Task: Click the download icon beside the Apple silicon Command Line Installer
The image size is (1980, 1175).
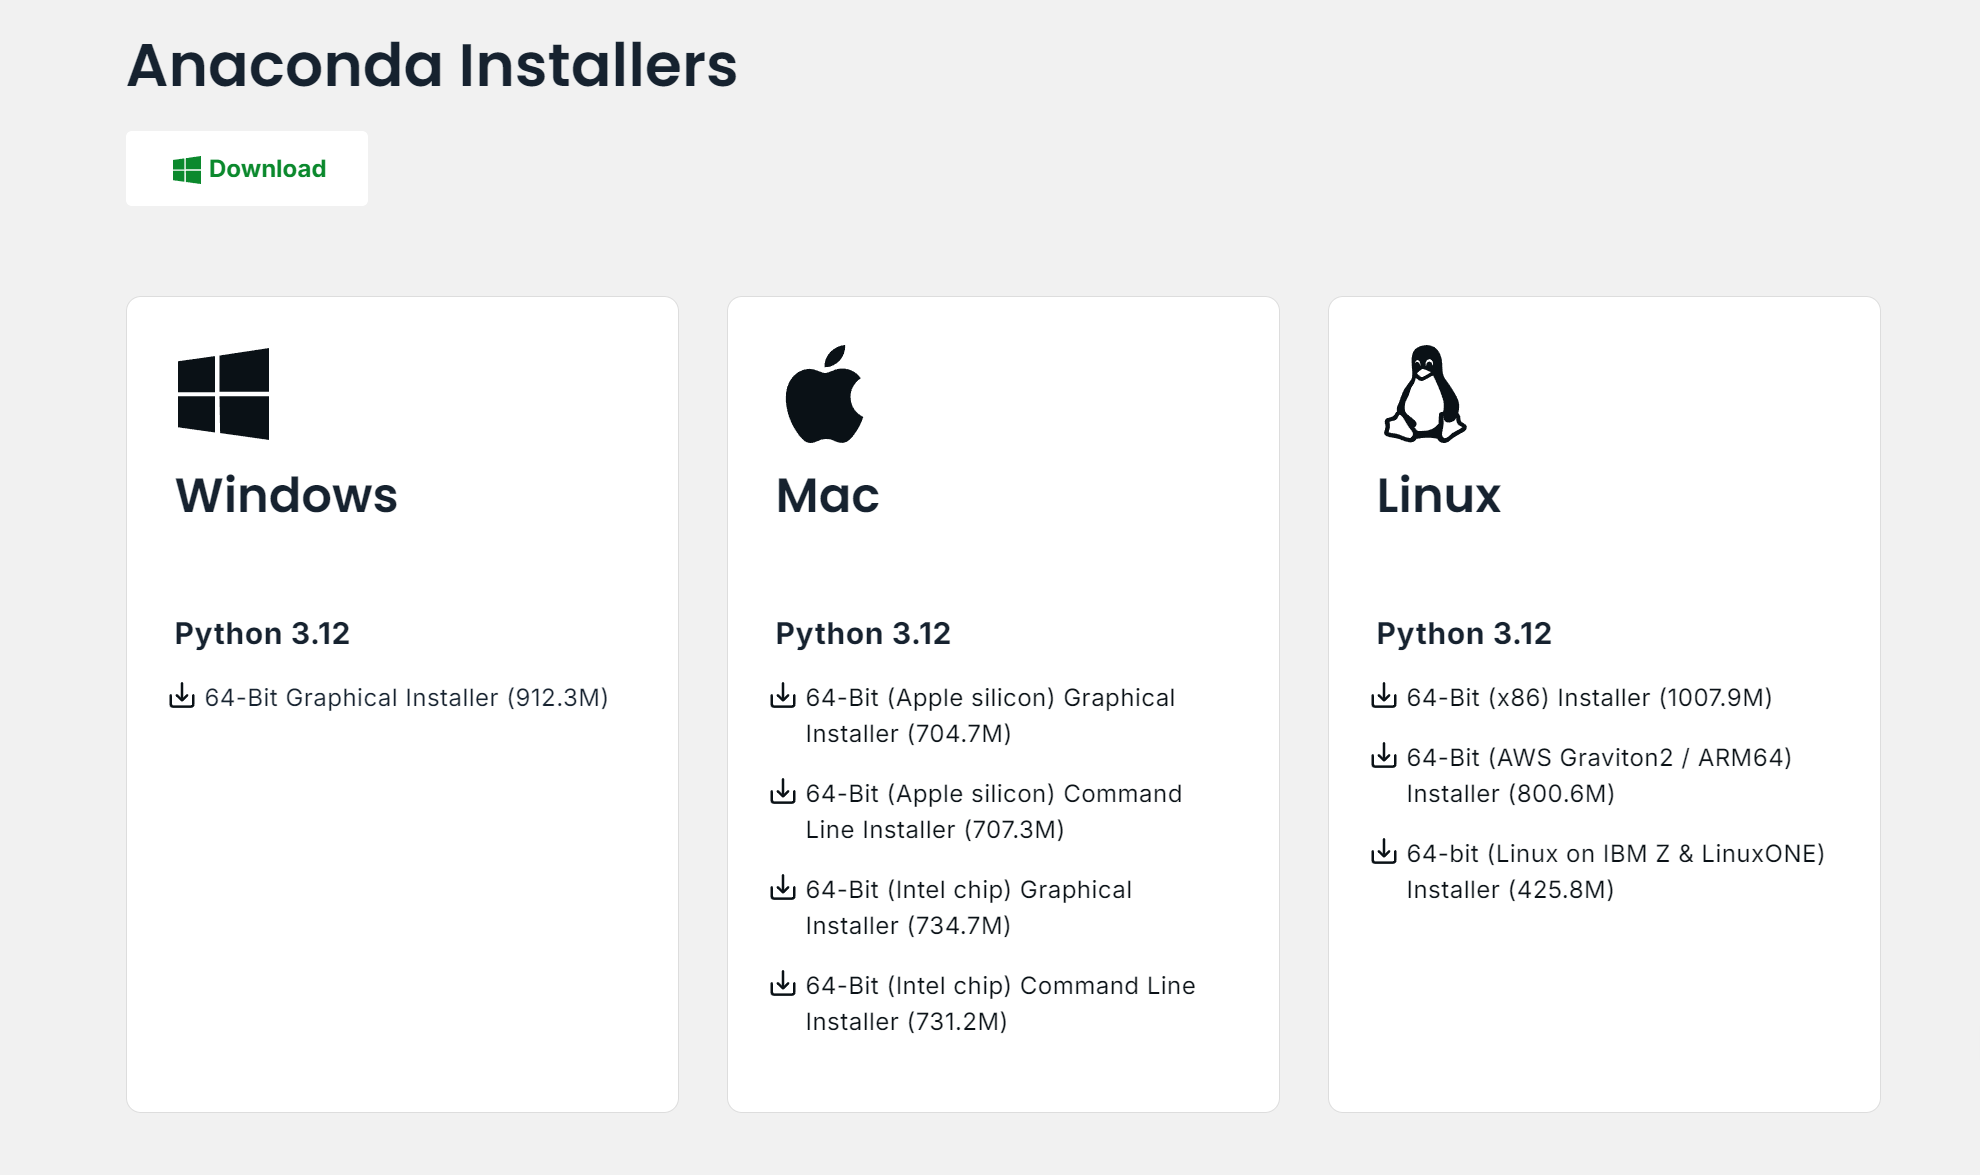Action: [783, 792]
